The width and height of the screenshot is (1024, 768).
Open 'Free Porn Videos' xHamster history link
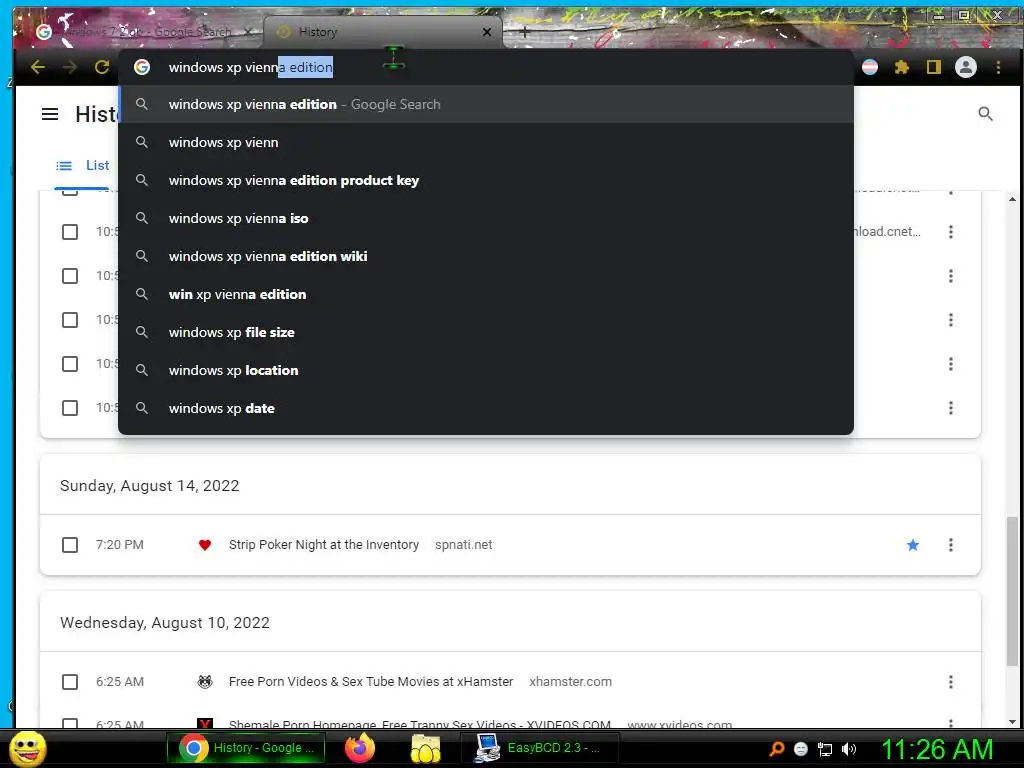point(371,682)
